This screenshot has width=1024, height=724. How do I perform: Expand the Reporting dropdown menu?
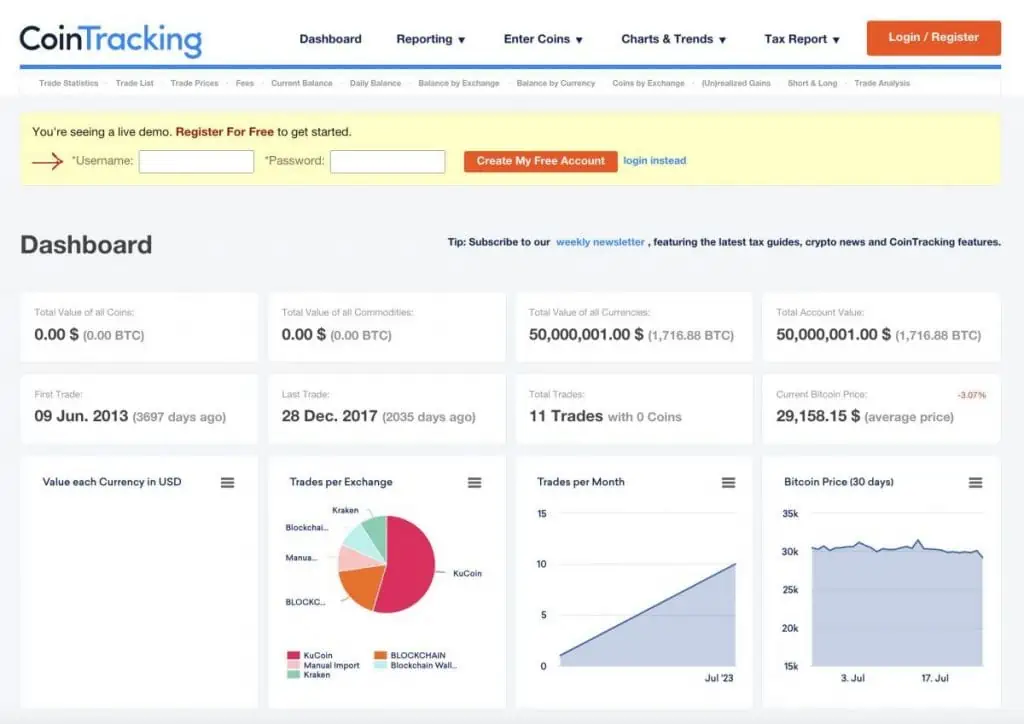(431, 39)
